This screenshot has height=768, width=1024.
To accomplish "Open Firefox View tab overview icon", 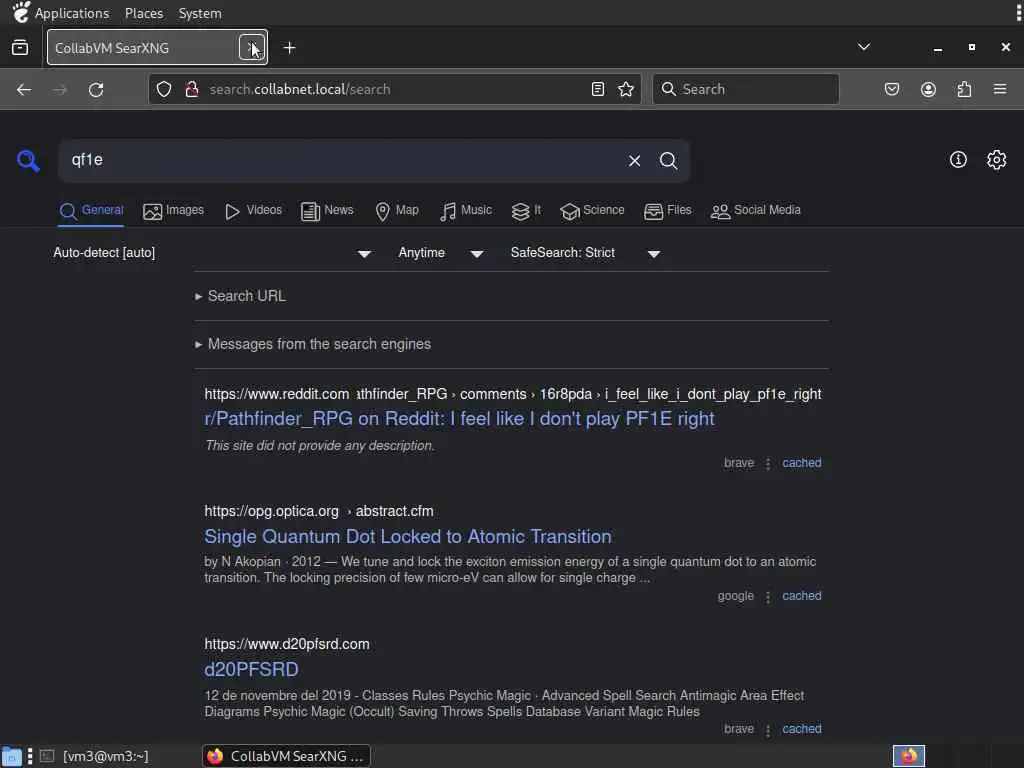I will 20,48.
